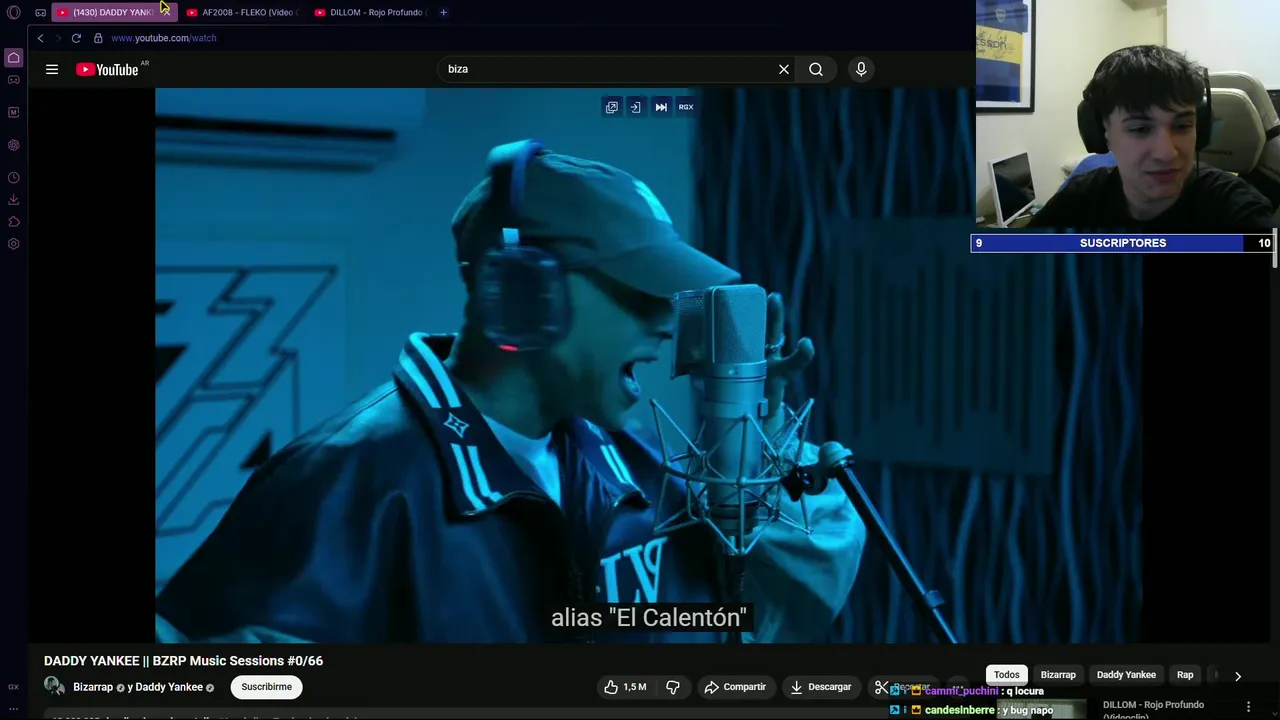The height and width of the screenshot is (720, 1280).
Task: Select the Todos filter chip
Action: click(1007, 675)
